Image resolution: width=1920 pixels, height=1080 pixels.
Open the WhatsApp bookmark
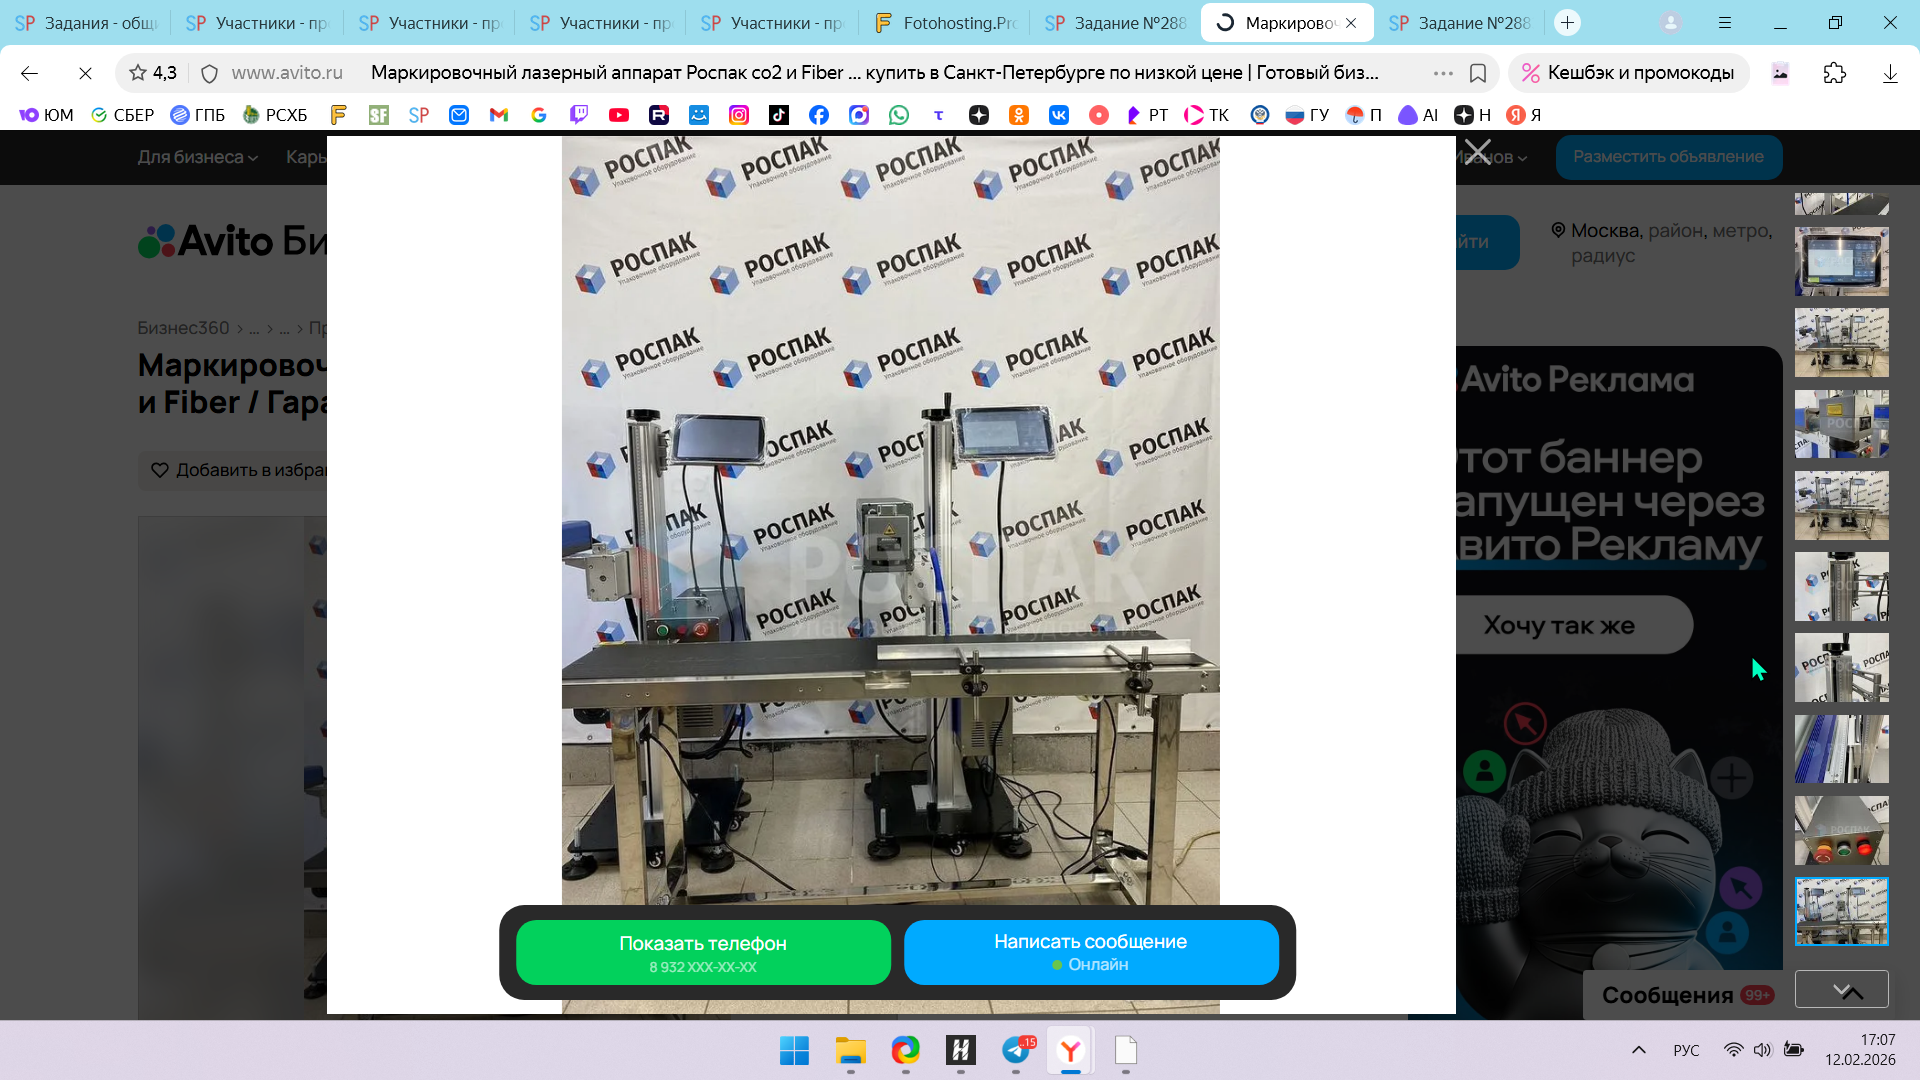pyautogui.click(x=899, y=115)
